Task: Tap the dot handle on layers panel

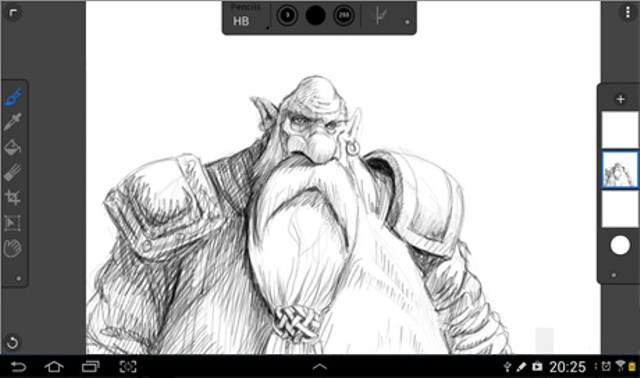Action: [x=614, y=276]
